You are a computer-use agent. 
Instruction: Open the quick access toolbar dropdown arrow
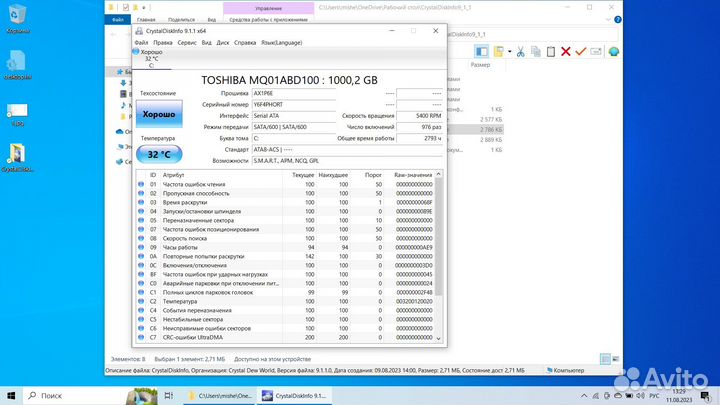(144, 8)
